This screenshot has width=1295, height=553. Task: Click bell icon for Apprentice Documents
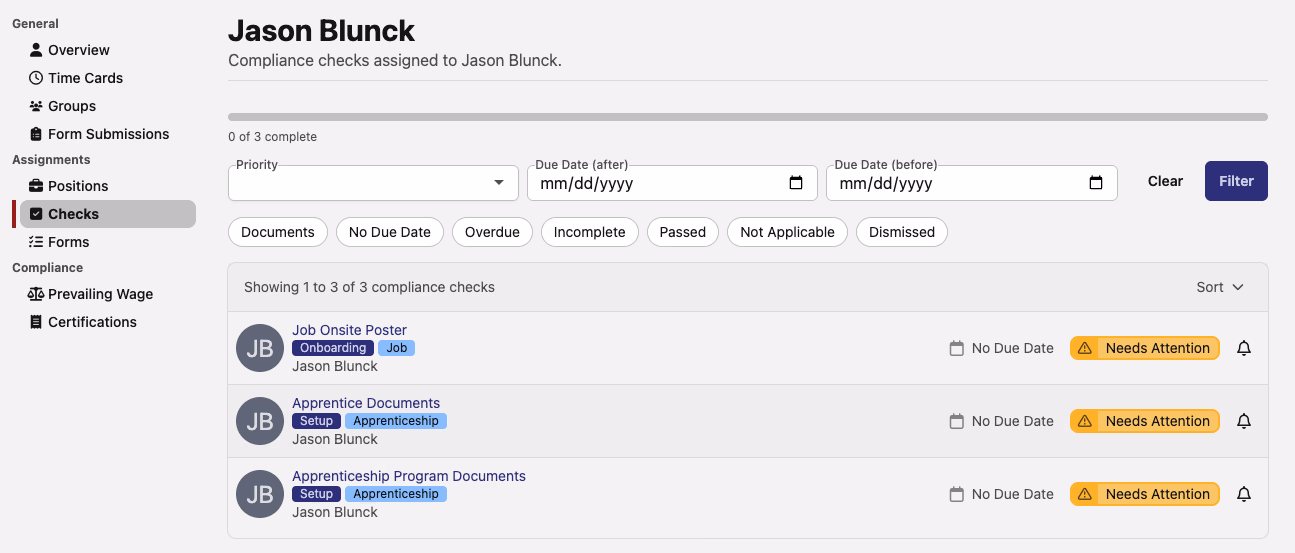[1244, 421]
